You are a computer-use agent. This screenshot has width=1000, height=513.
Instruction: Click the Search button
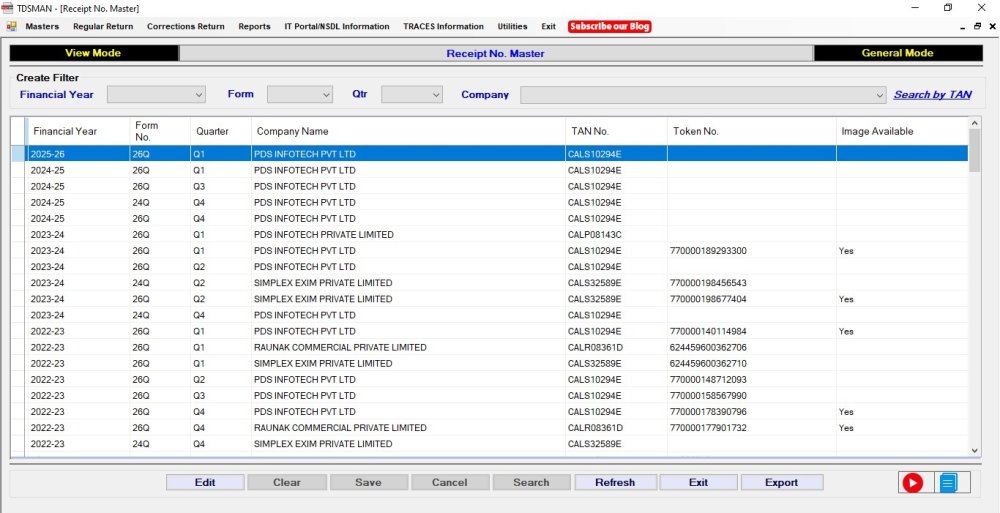pos(531,482)
